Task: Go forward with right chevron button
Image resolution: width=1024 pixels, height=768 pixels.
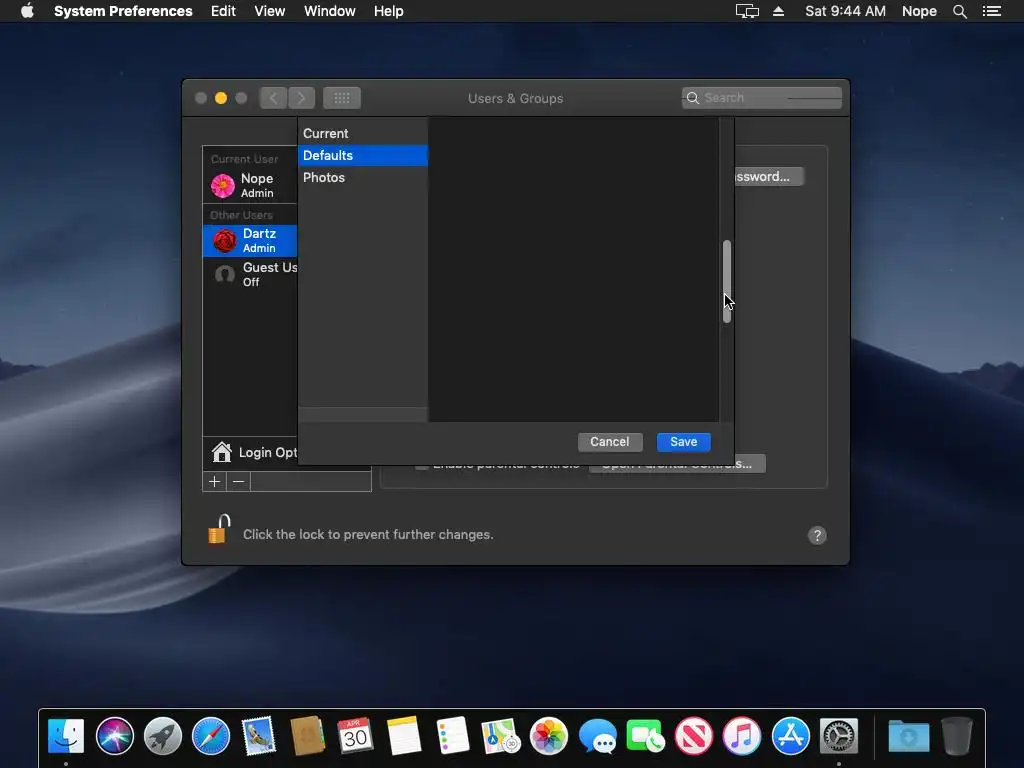Action: 301,98
